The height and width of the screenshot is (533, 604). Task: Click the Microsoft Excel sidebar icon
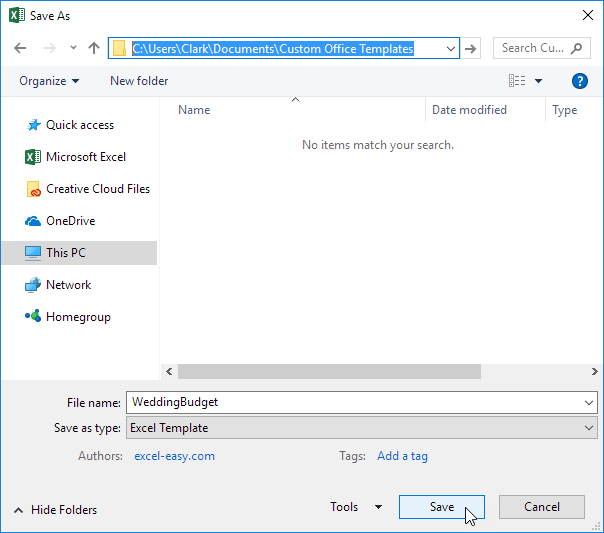click(x=33, y=157)
